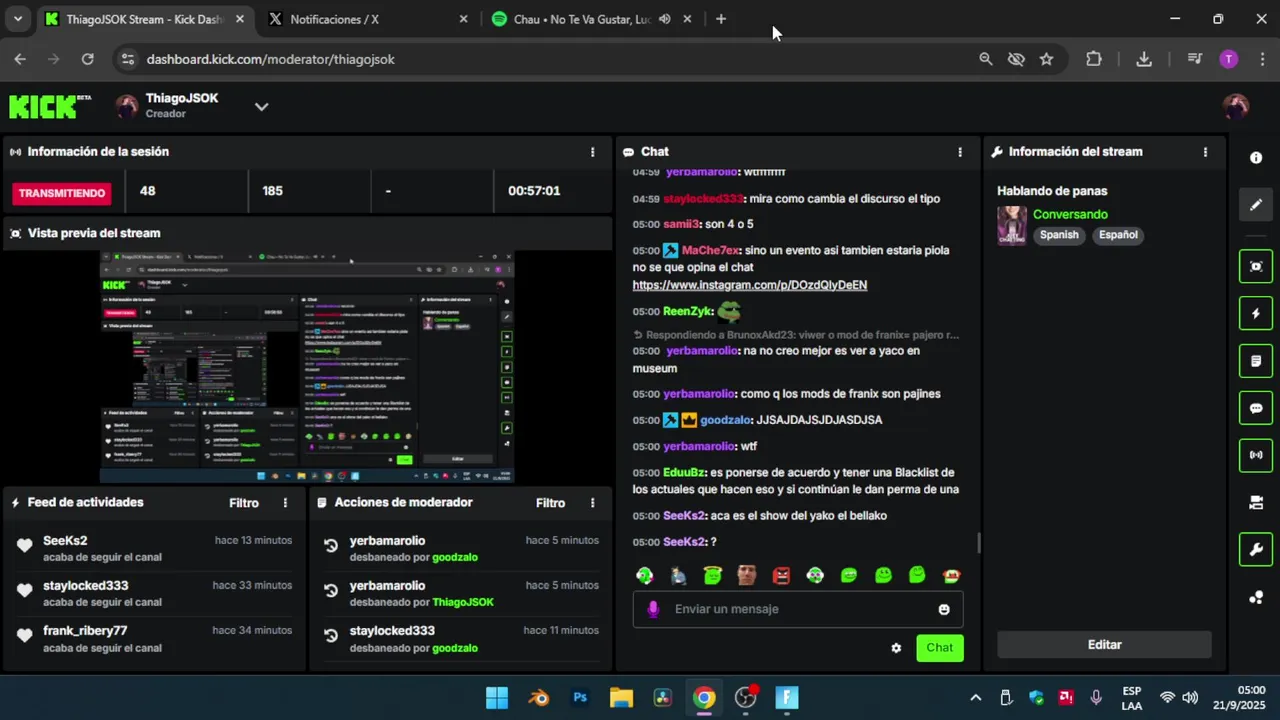Insert the laughing green blob emote
1280x720 pixels.
pos(849,575)
